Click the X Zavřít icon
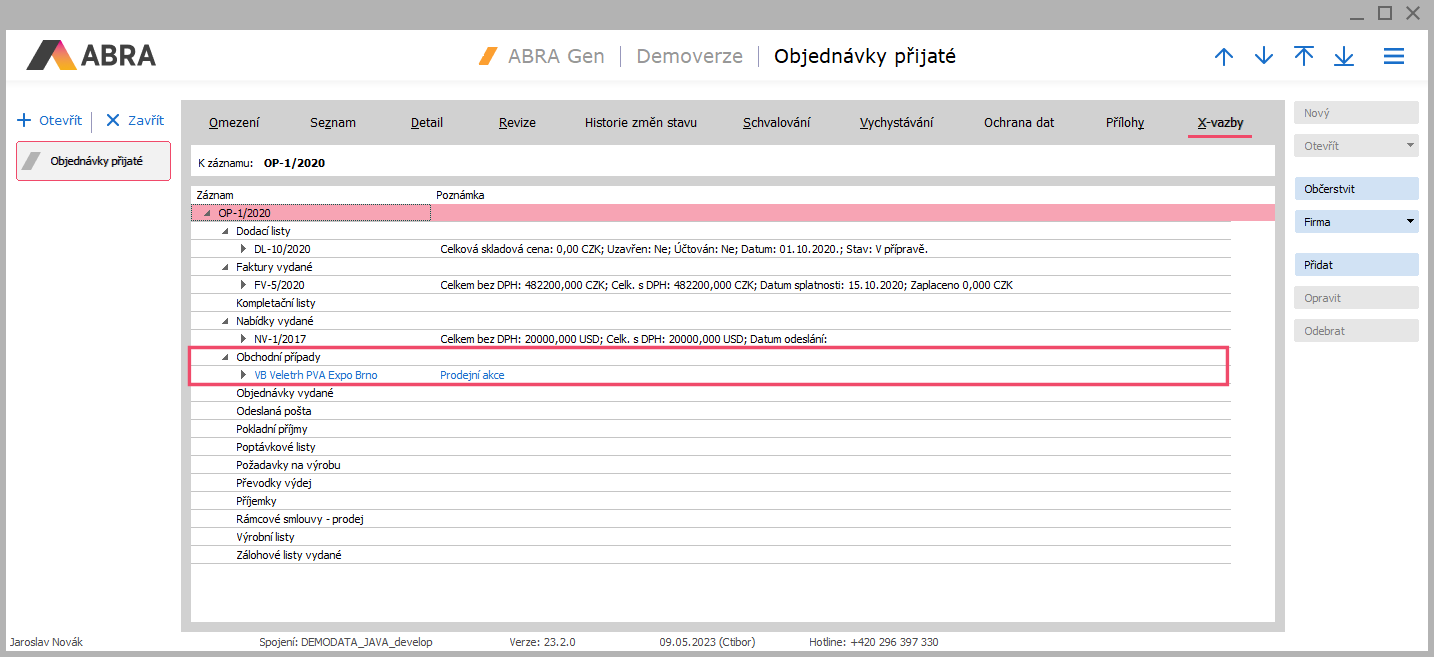The image size is (1434, 657). tap(113, 120)
